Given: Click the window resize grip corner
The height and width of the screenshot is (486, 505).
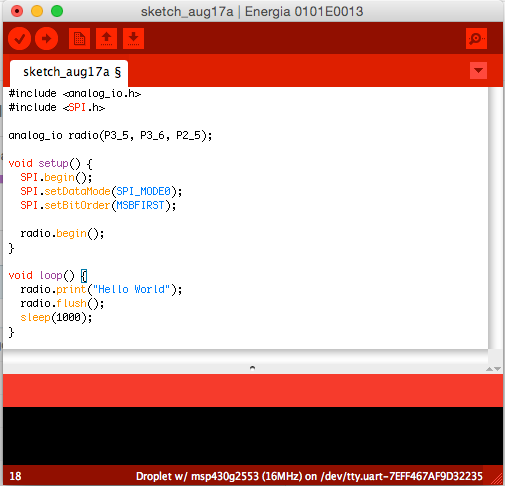Looking at the screenshot, I should [496, 479].
